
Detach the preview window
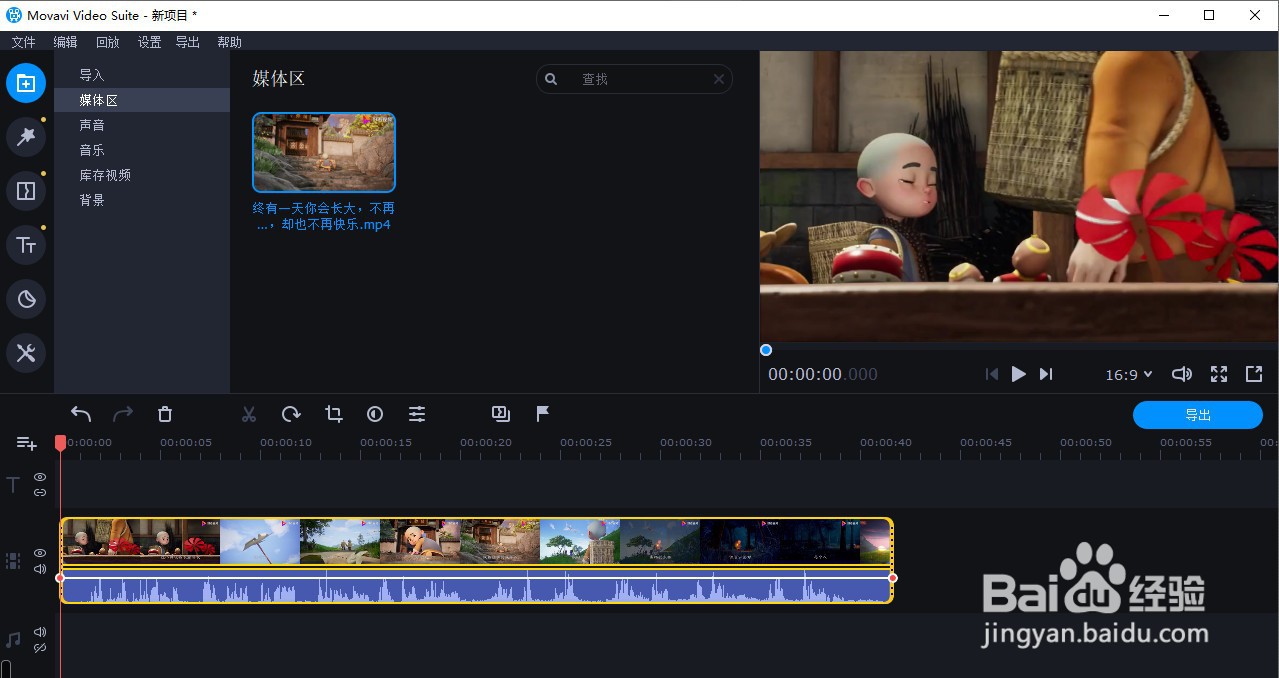coord(1254,374)
